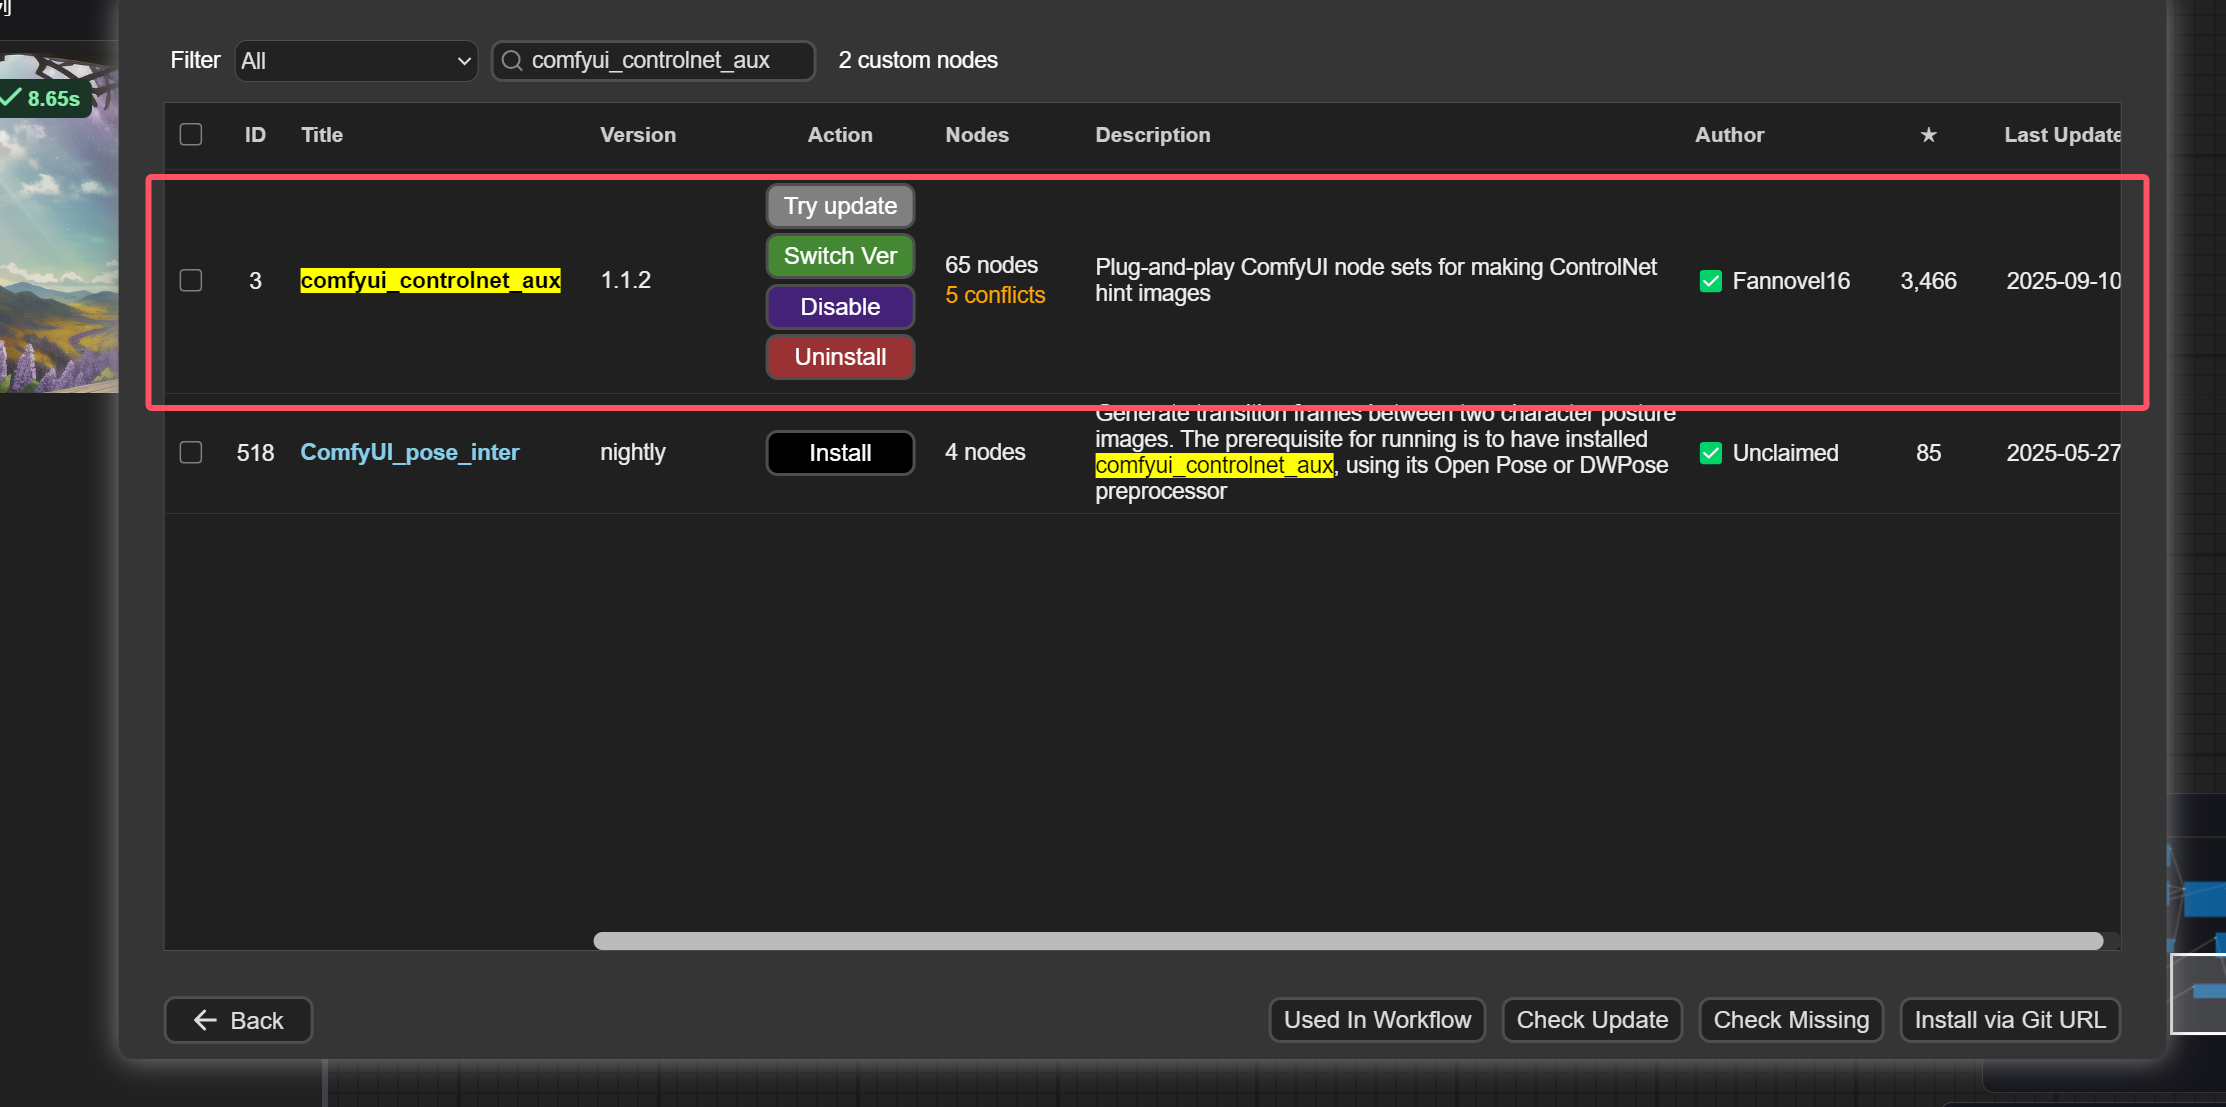2226x1107 pixels.
Task: Click the 5 conflicts warning indicator
Action: tap(994, 295)
